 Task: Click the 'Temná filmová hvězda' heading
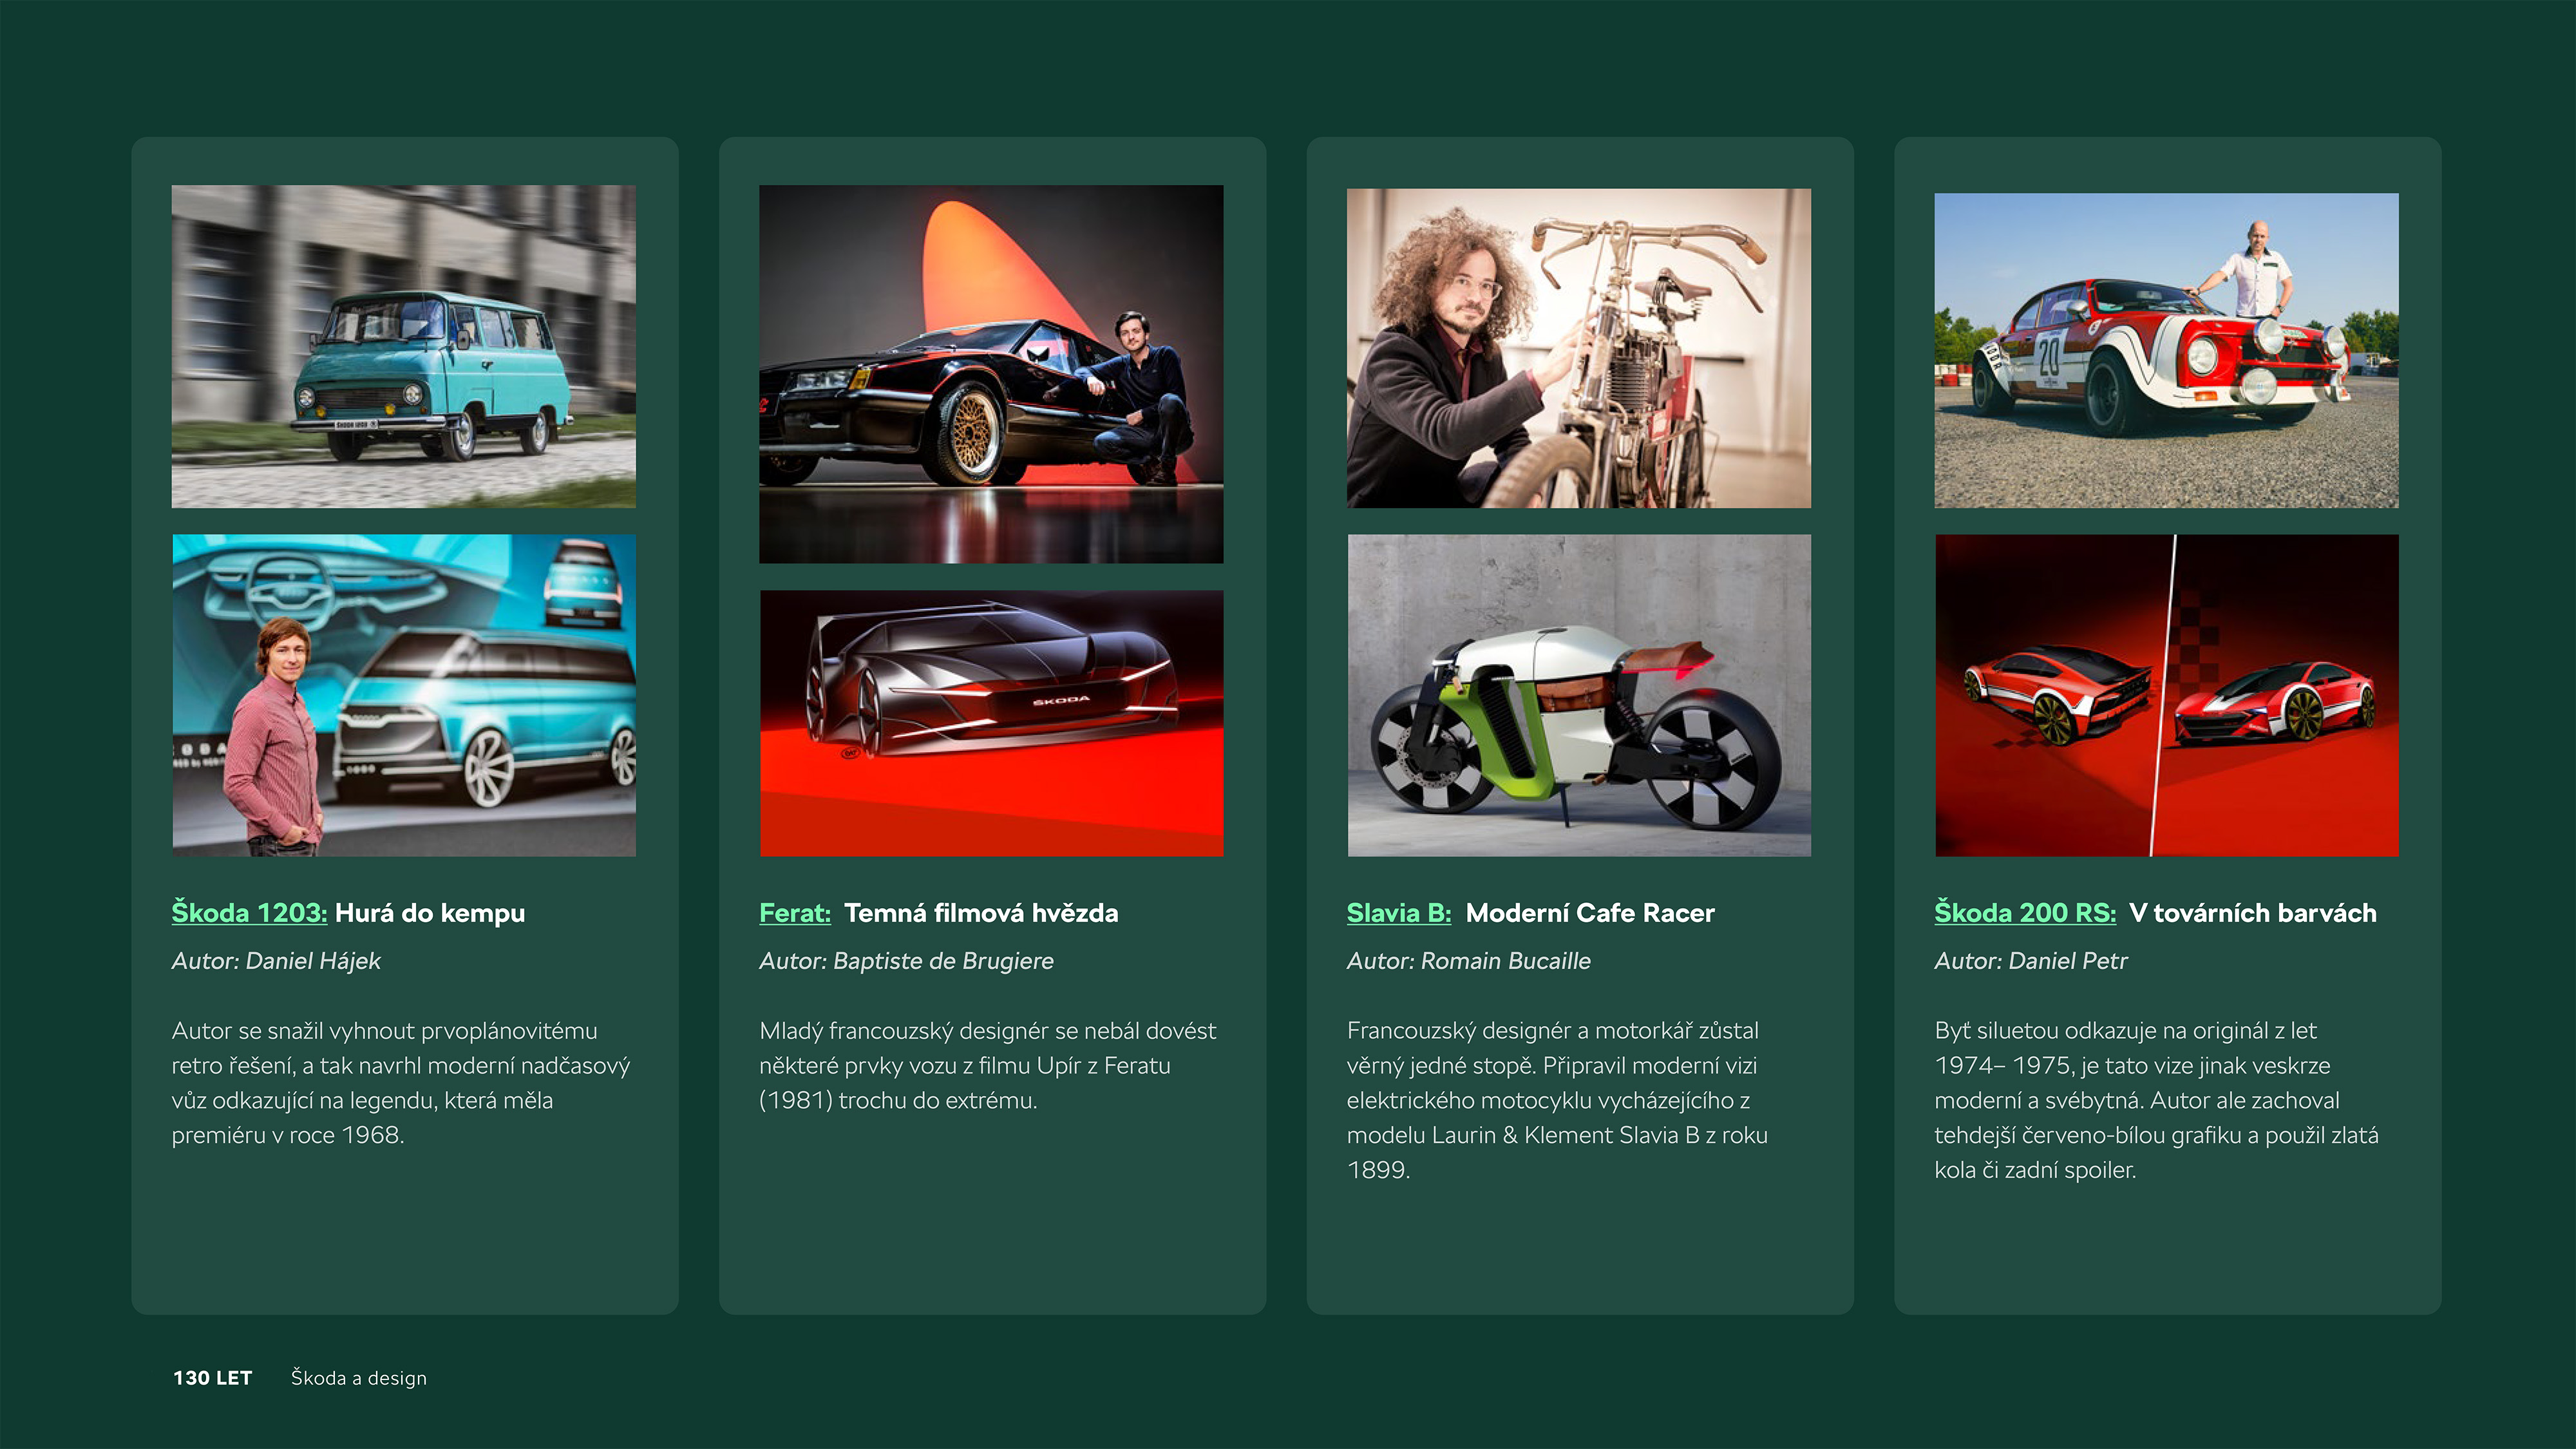tap(981, 912)
